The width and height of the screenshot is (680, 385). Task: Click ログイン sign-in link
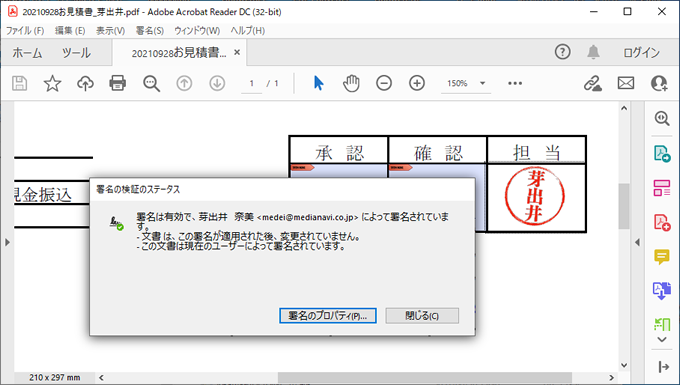coord(641,53)
